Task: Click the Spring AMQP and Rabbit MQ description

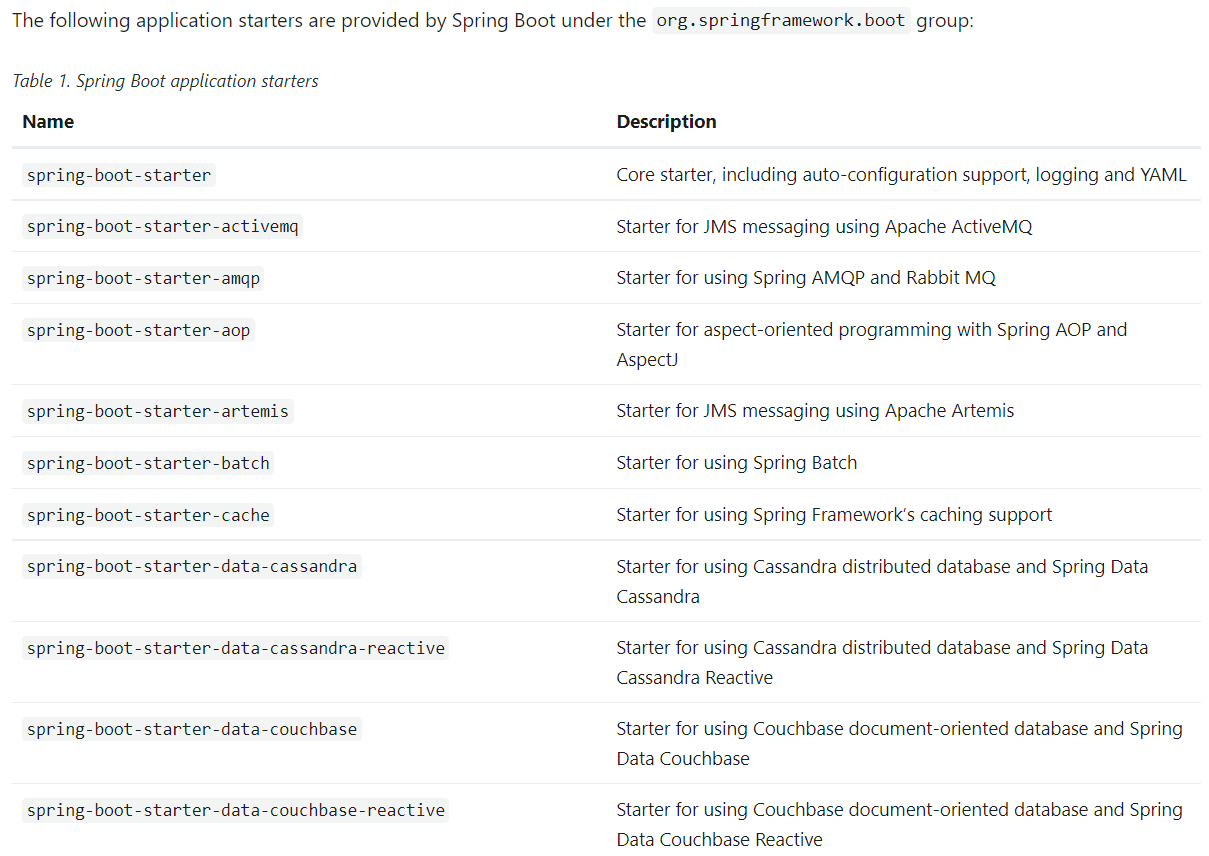Action: tap(806, 278)
